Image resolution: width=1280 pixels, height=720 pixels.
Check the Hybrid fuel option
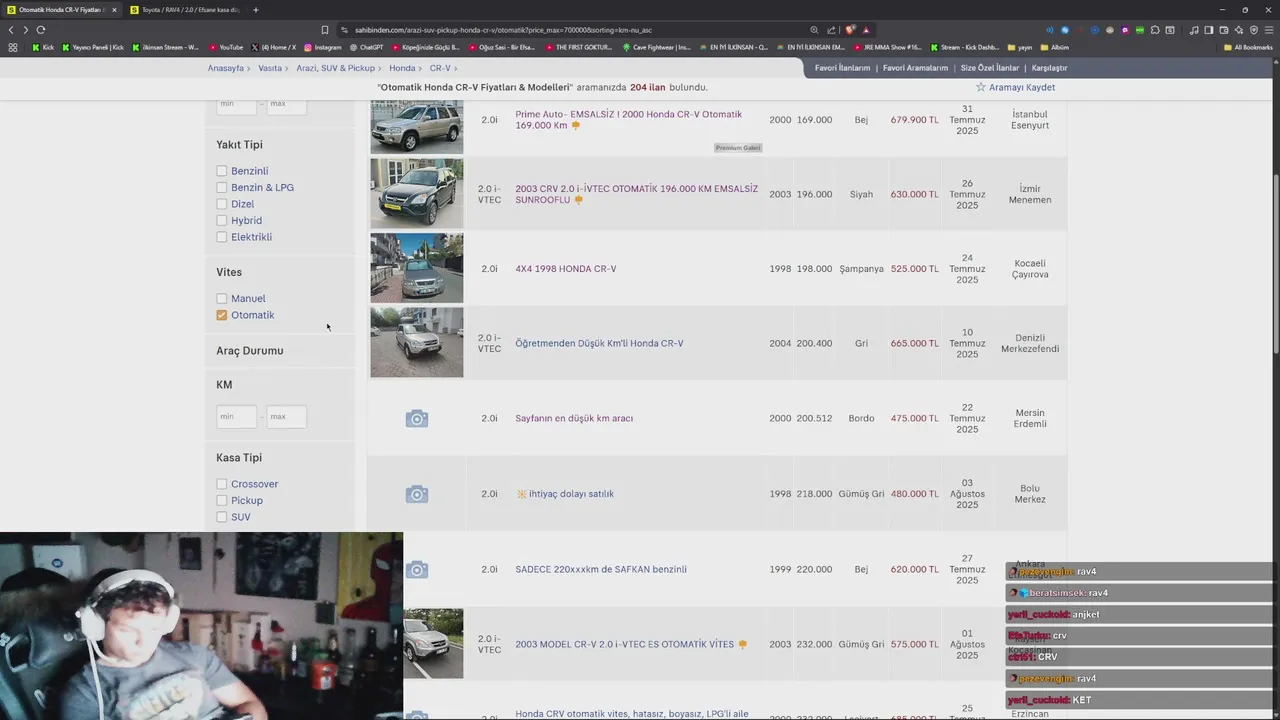(x=222, y=221)
